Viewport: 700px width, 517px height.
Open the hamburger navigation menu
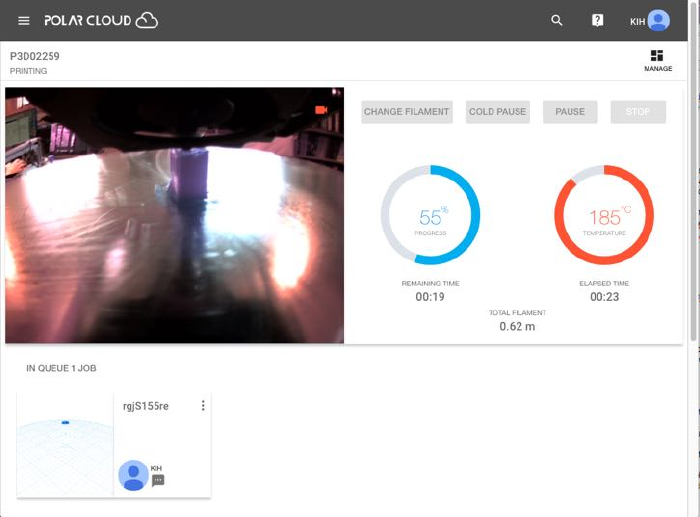24,21
